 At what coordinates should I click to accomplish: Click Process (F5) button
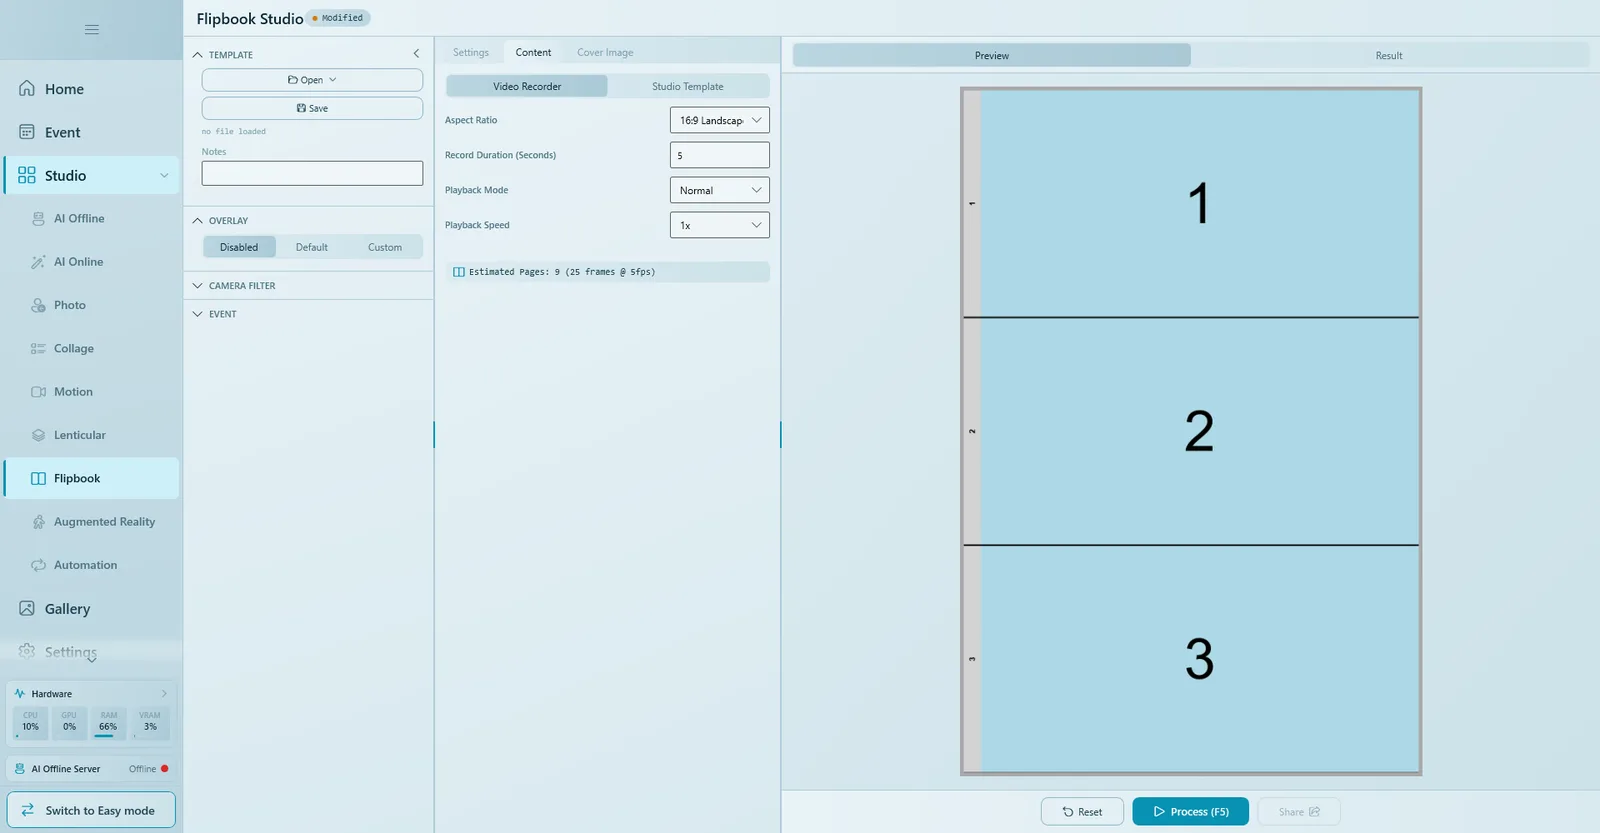tap(1190, 811)
